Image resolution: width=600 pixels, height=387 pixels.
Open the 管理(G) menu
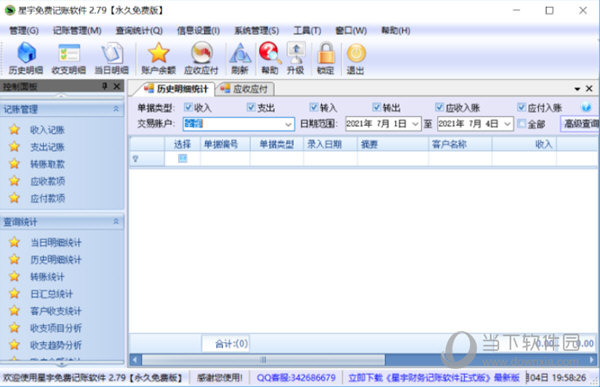click(24, 30)
